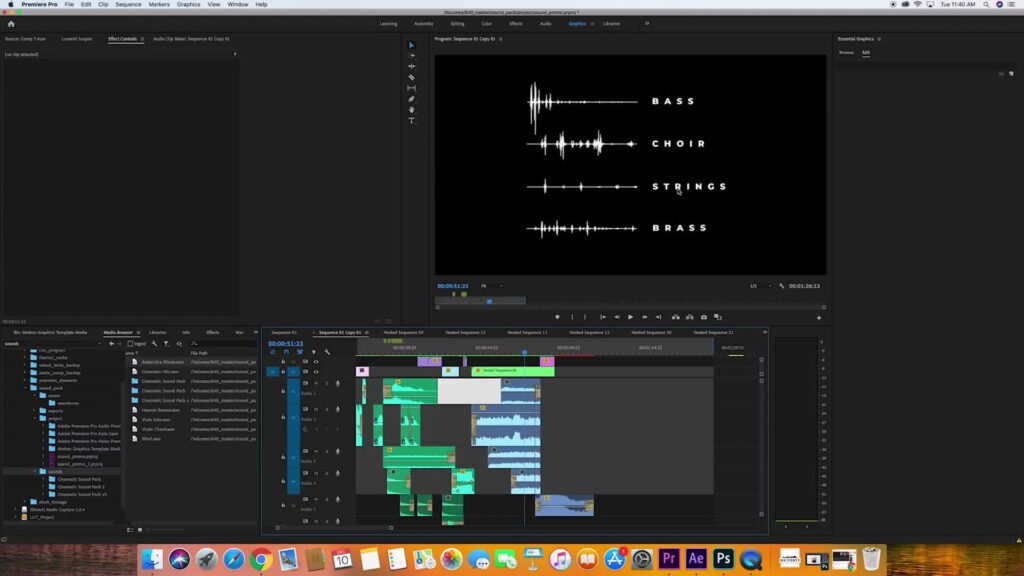Image resolution: width=1024 pixels, height=576 pixels.
Task: Click Mark In button
Action: pos(572,317)
